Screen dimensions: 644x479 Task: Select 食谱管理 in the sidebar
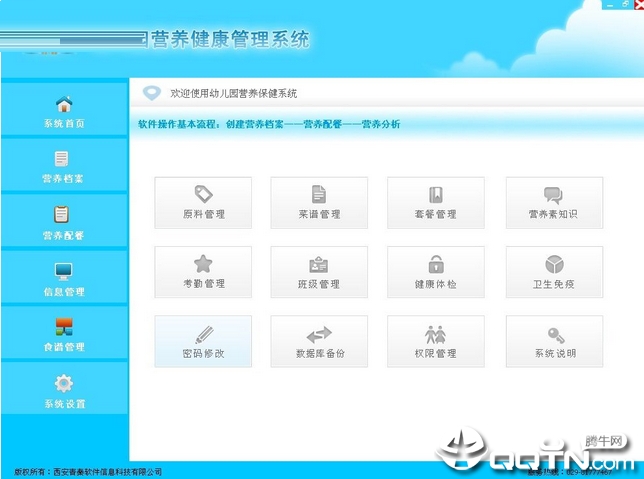64,334
